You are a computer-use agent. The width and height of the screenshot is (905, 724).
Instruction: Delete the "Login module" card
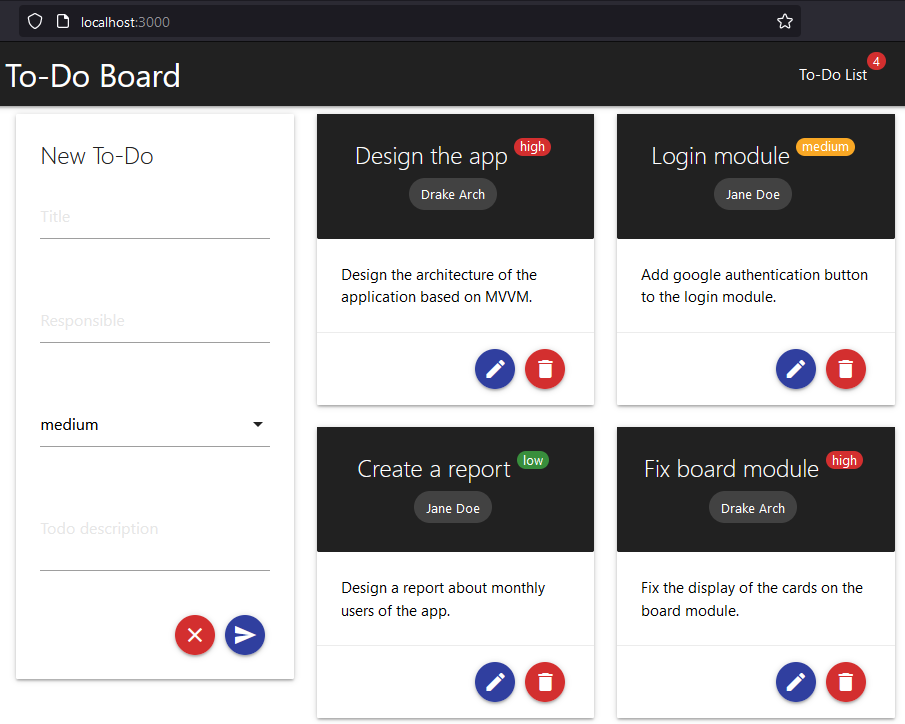pyautogui.click(x=846, y=369)
